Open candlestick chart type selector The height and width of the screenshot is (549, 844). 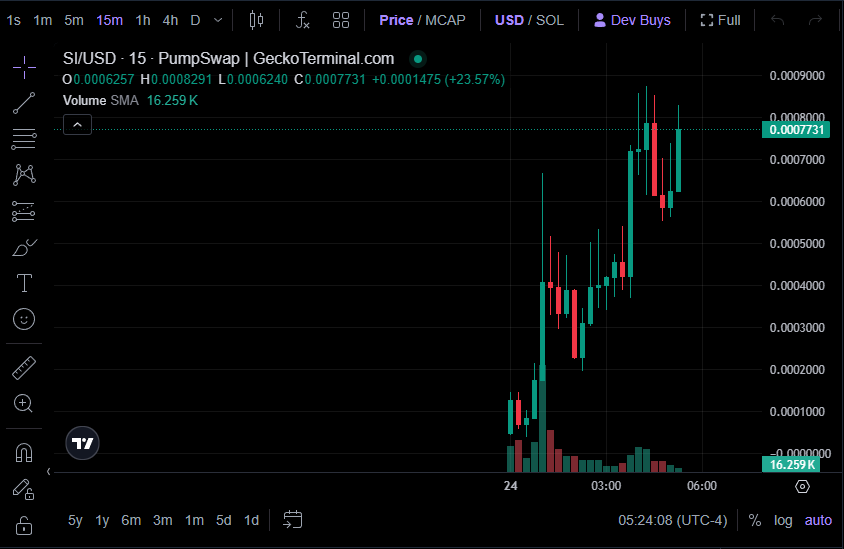click(x=256, y=20)
